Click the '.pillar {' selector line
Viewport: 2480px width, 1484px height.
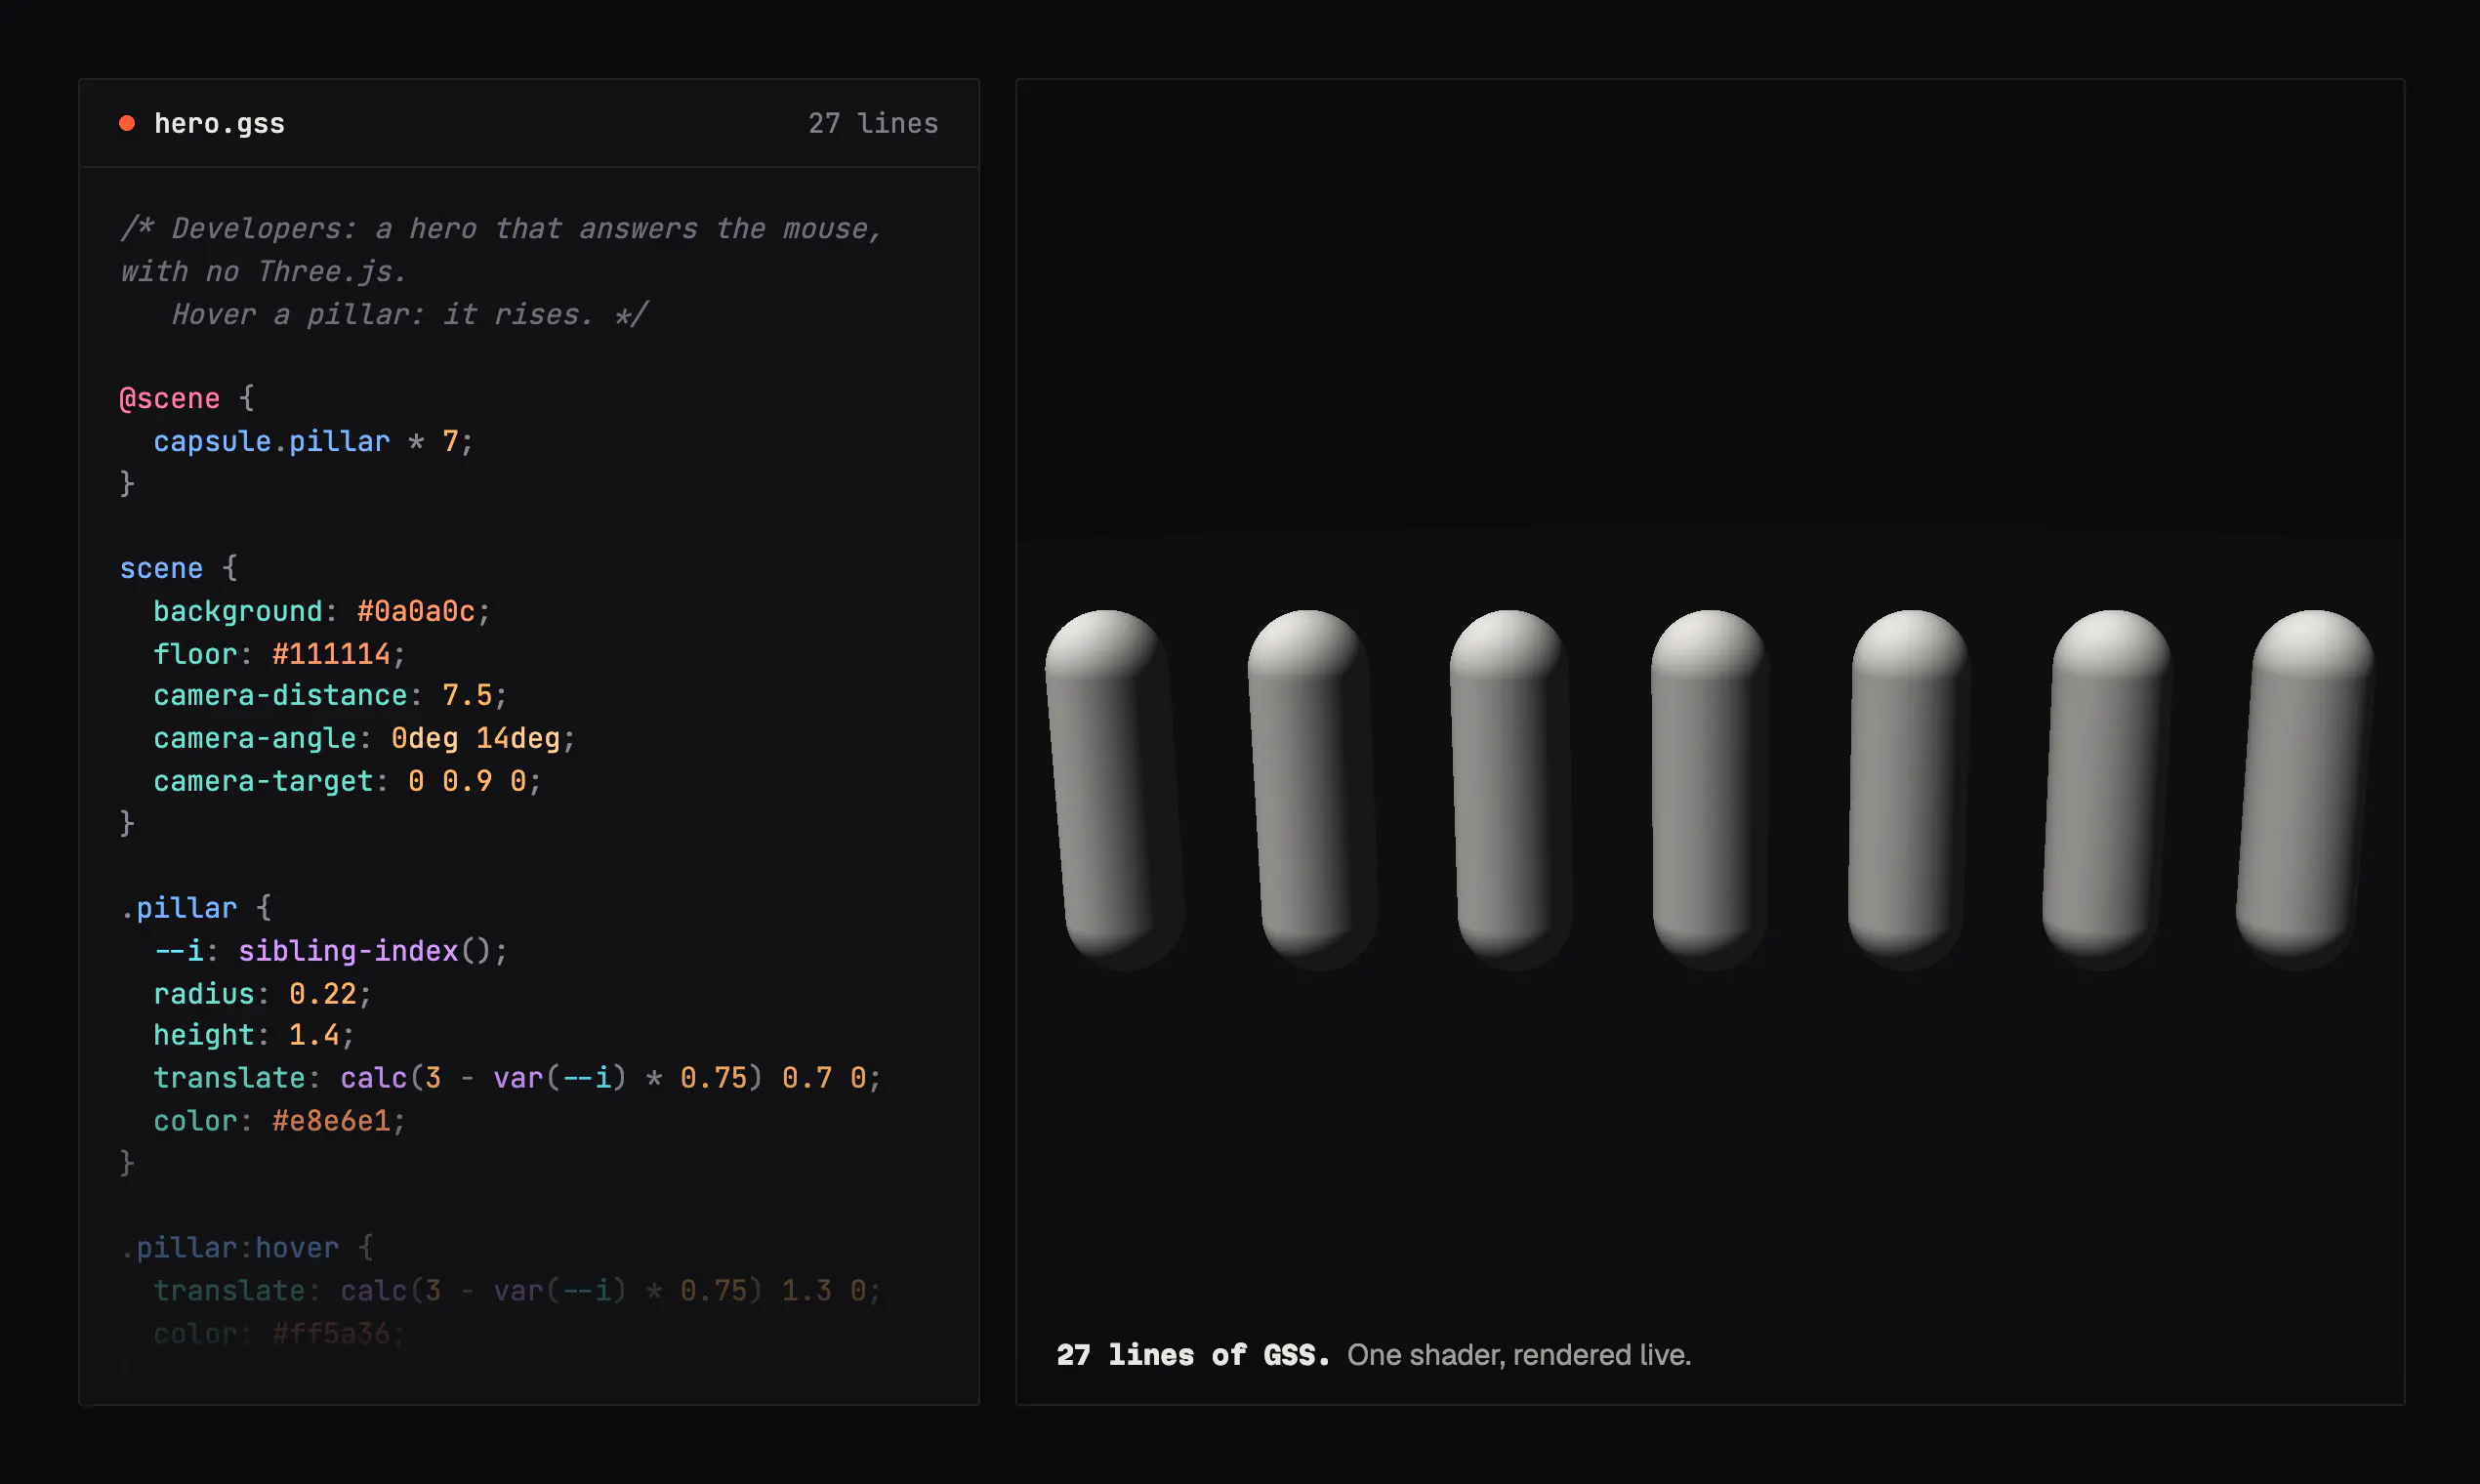pyautogui.click(x=195, y=908)
